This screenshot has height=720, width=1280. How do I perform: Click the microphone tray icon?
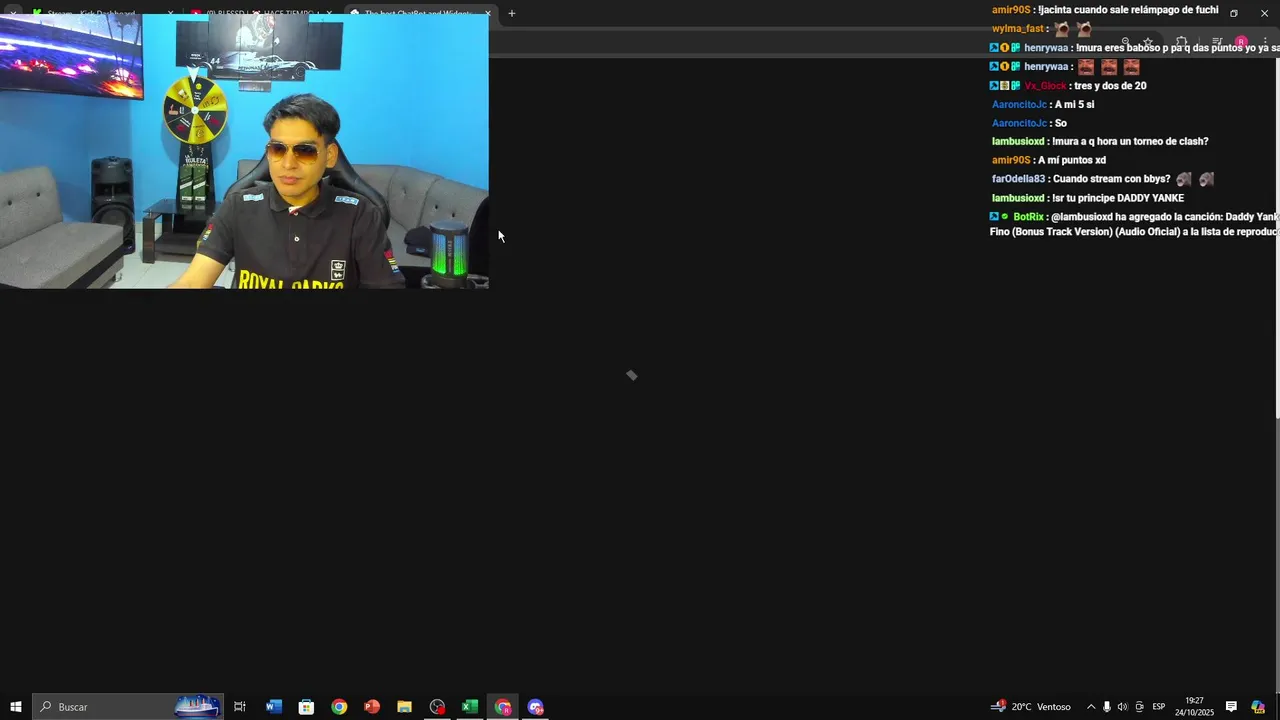pos(1106,707)
